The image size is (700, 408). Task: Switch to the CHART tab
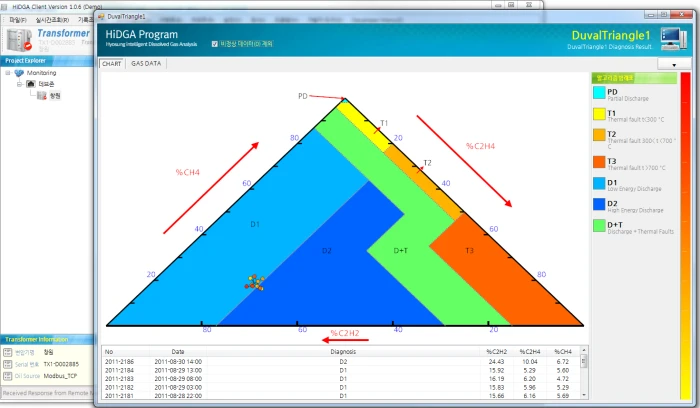112,64
